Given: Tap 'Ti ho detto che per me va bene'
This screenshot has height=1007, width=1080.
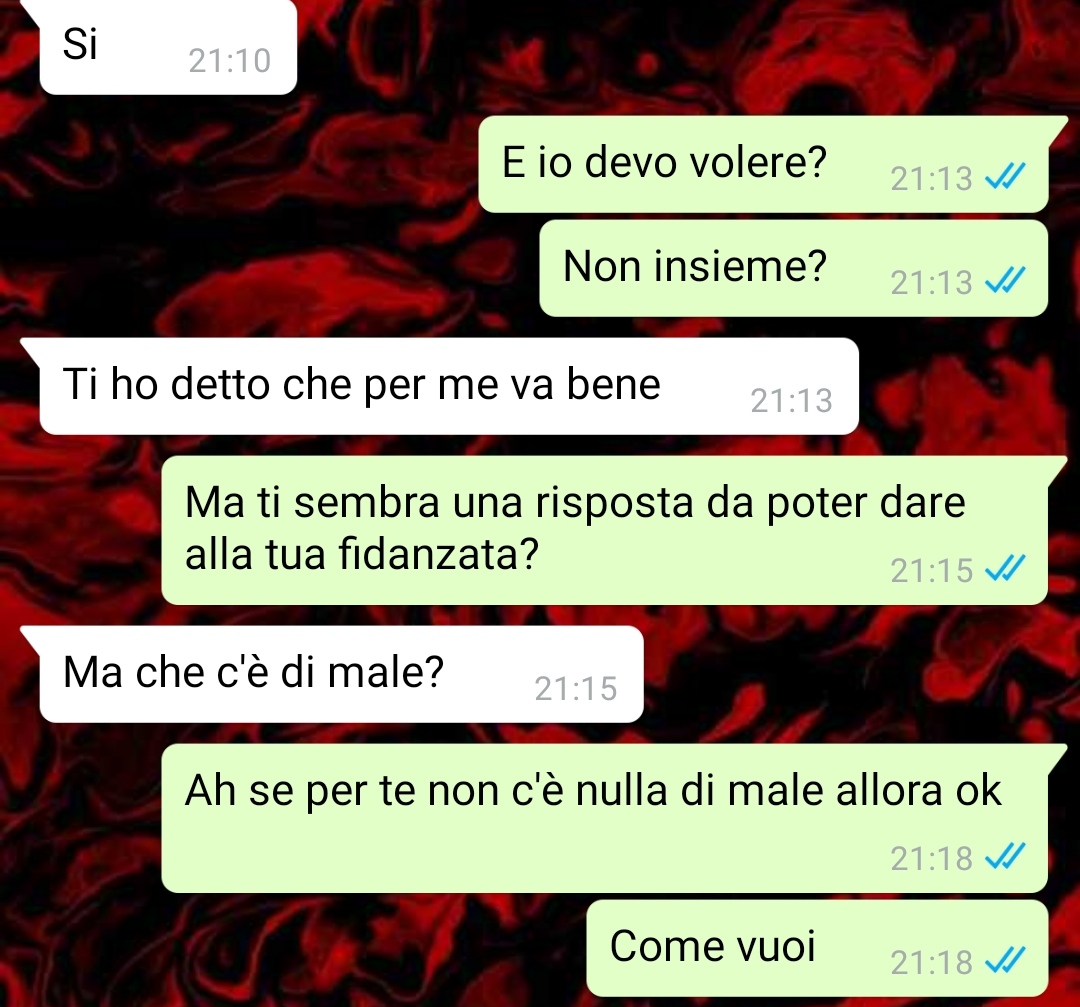Looking at the screenshot, I should [449, 386].
